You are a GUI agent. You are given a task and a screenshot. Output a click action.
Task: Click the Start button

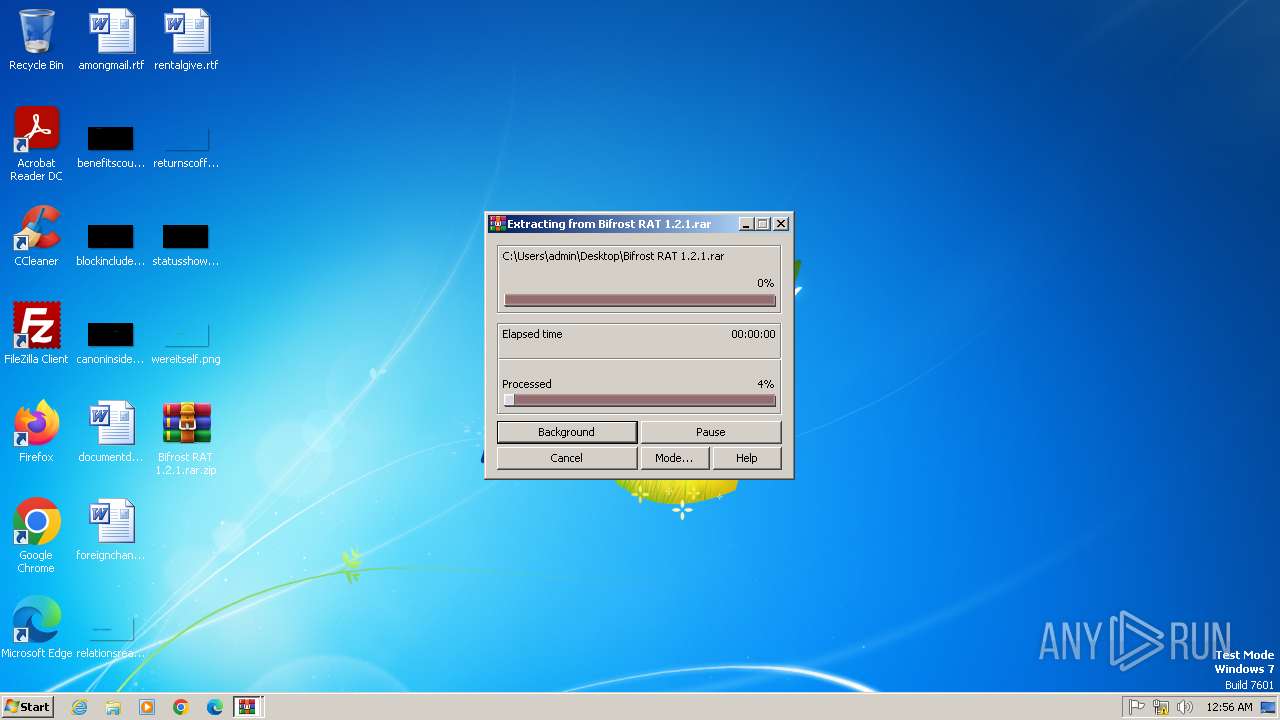tap(27, 707)
